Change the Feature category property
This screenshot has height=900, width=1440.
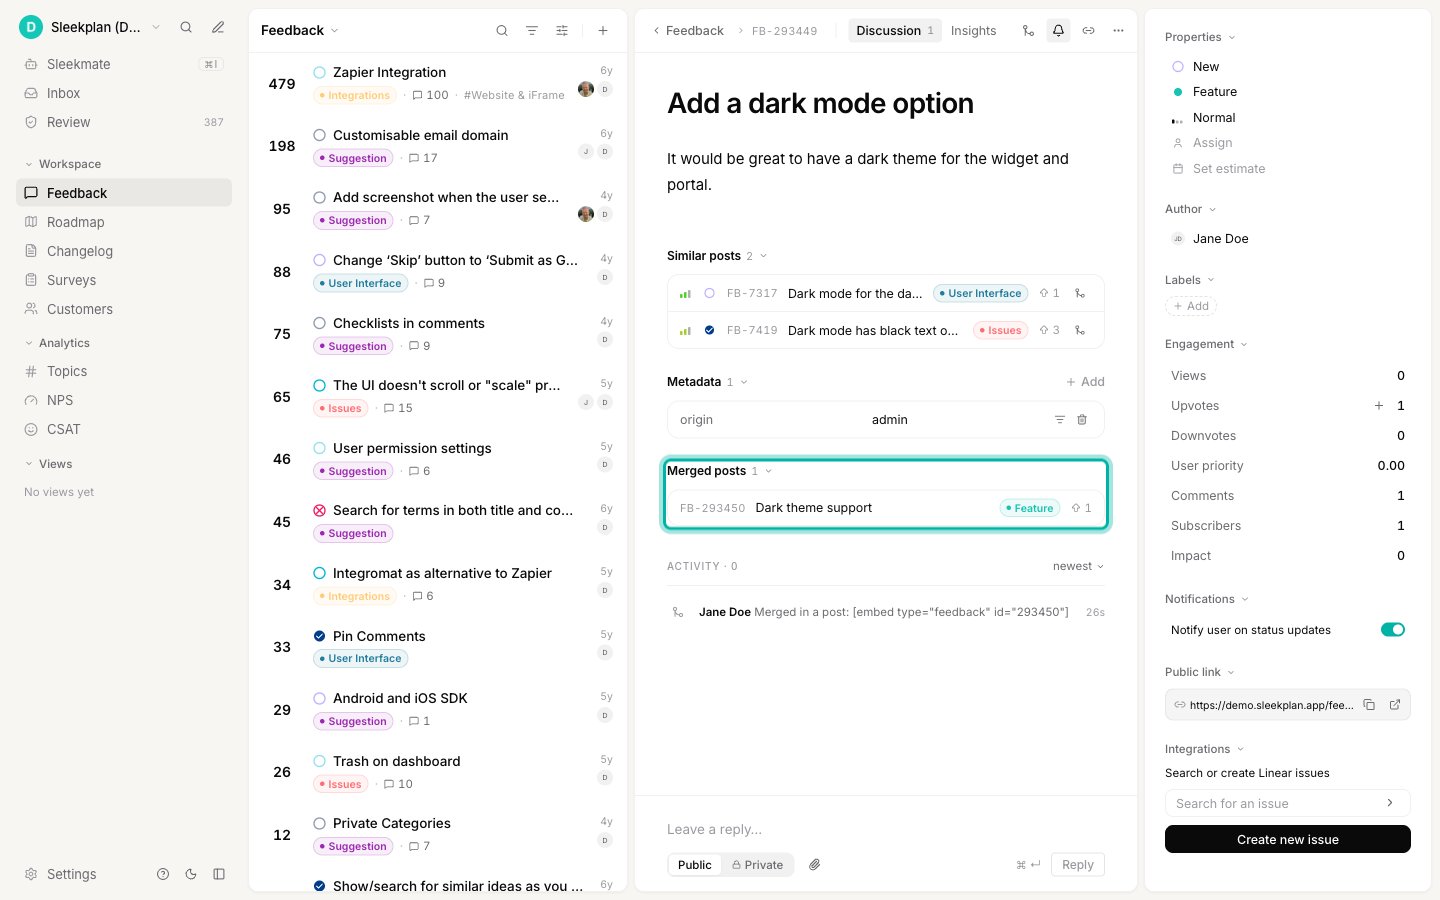click(x=1205, y=92)
